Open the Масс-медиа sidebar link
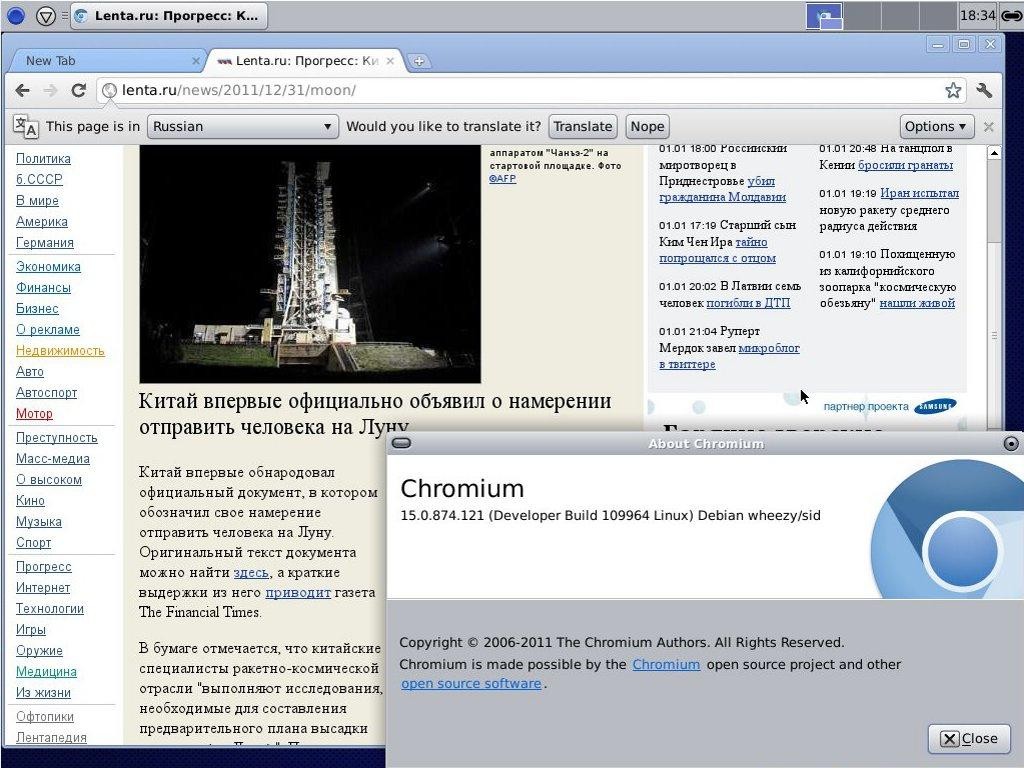The height and width of the screenshot is (768, 1024). tap(53, 458)
